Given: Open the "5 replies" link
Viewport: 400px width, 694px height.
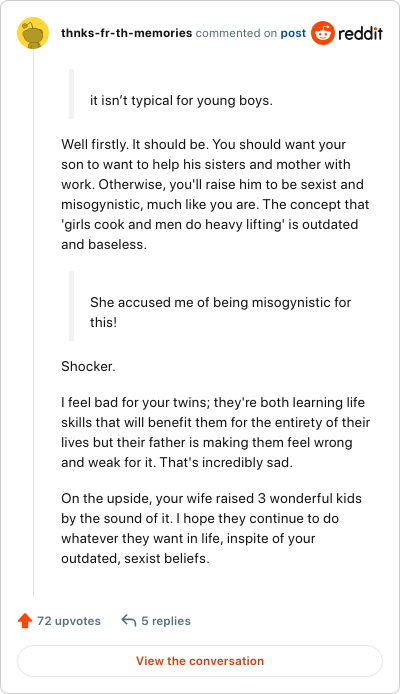Looking at the screenshot, I should pos(166,621).
